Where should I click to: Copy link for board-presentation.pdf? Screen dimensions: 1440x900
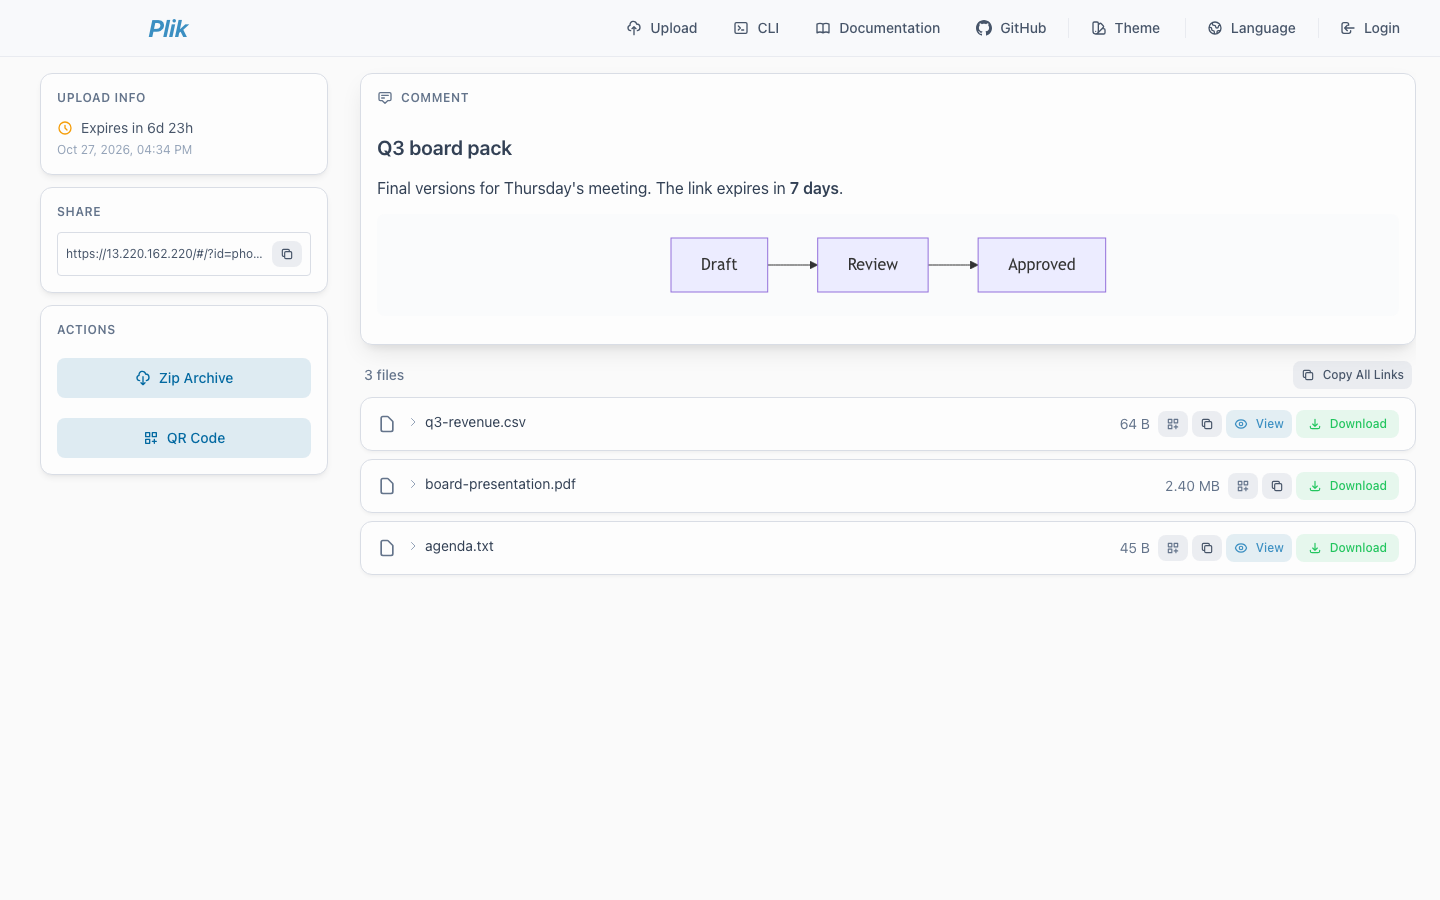click(1277, 486)
